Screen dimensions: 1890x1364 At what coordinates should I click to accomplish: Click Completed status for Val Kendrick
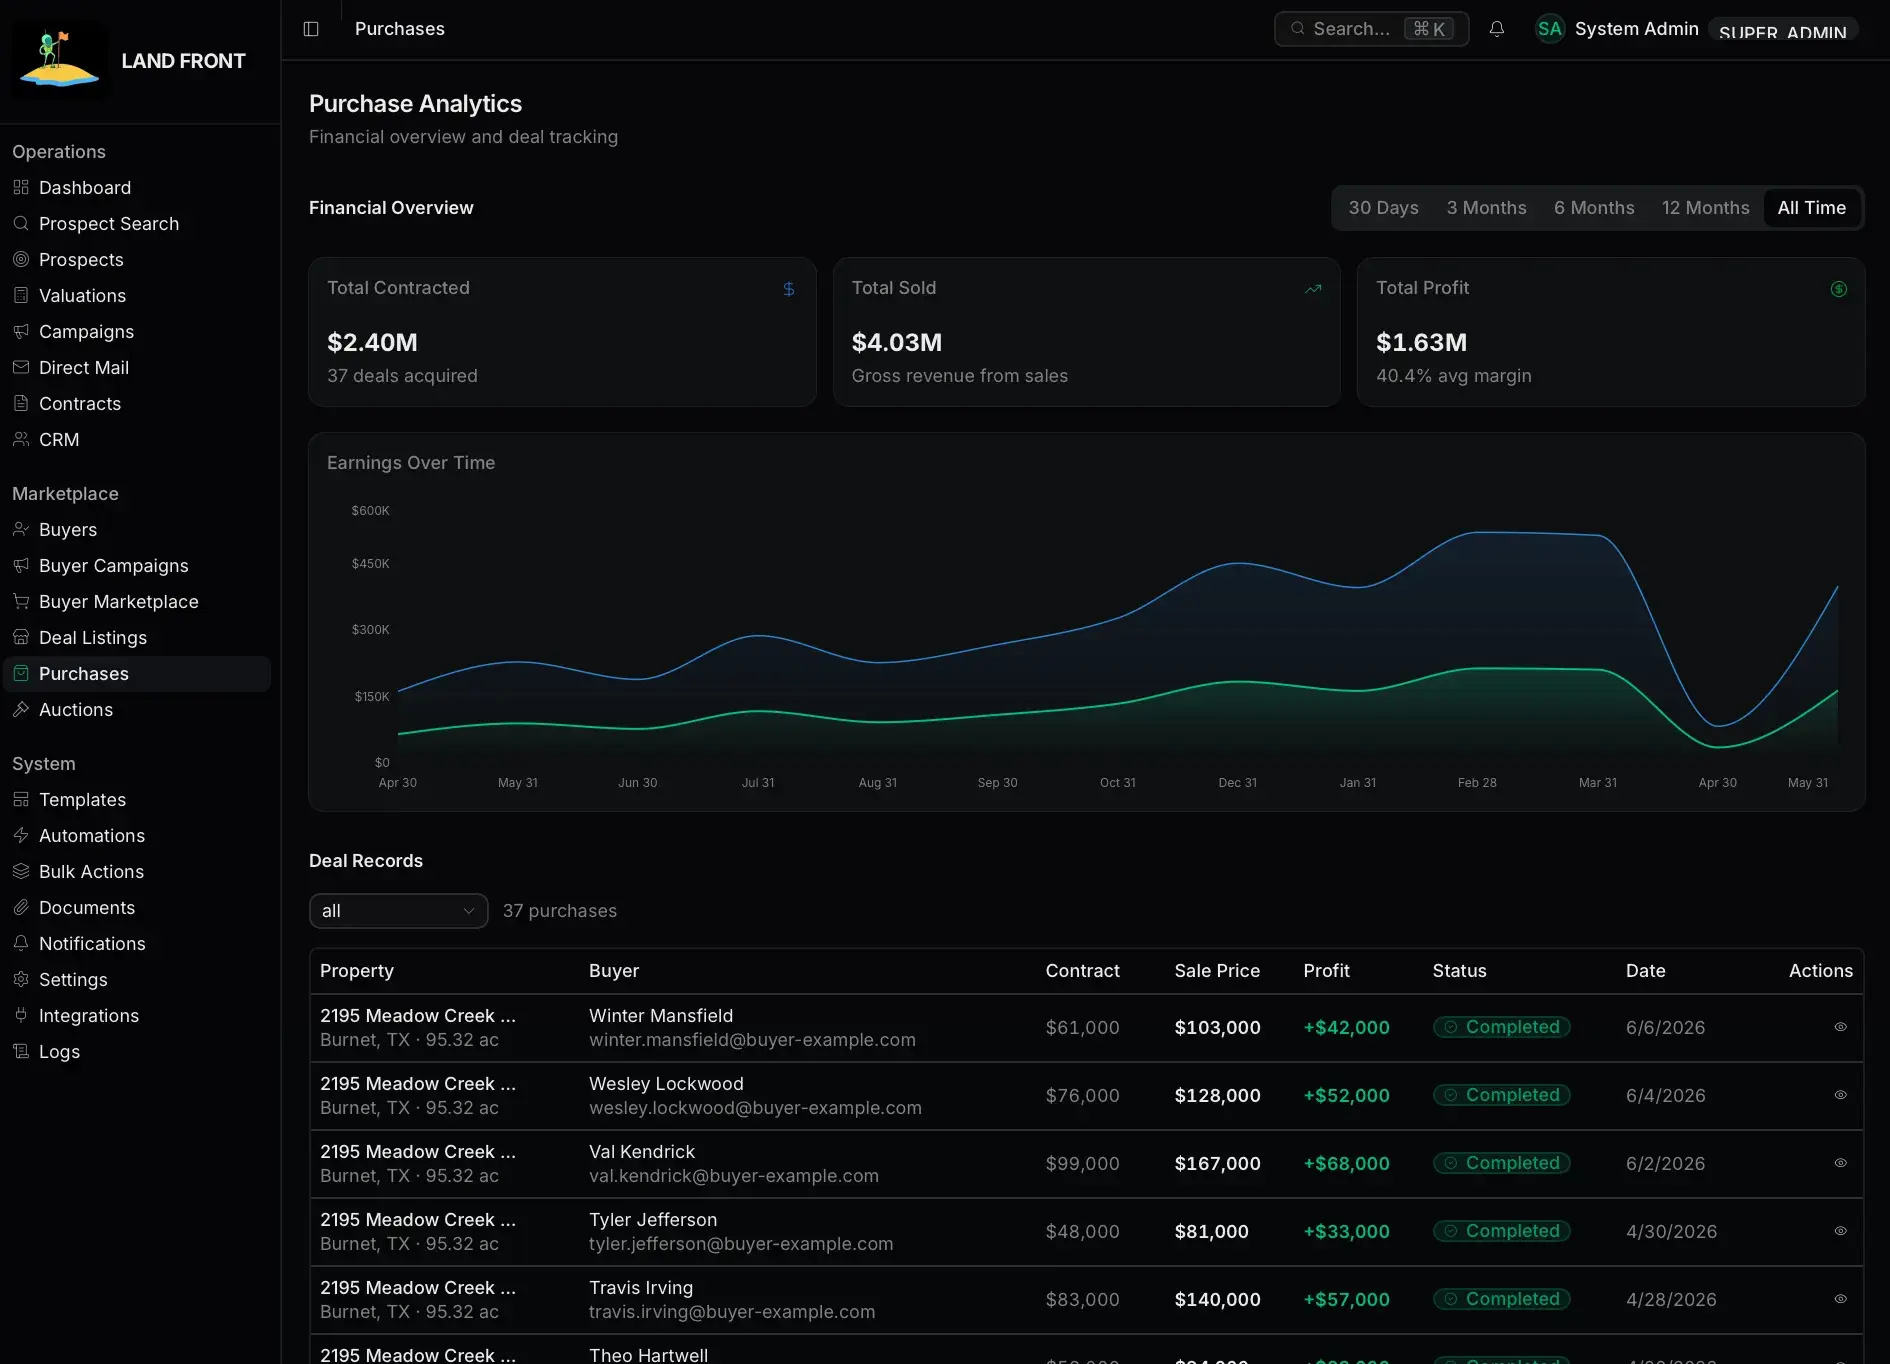[x=1501, y=1163]
